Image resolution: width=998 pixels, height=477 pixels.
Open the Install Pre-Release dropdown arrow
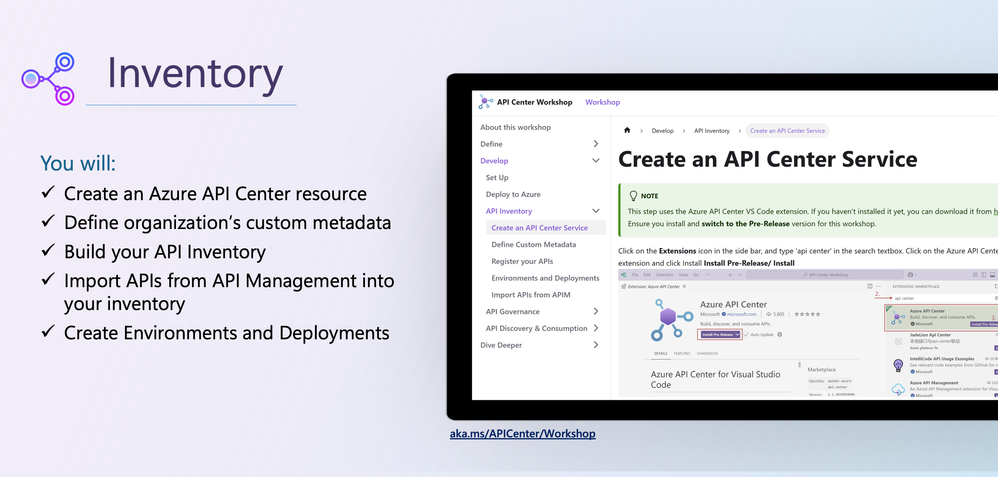[737, 334]
